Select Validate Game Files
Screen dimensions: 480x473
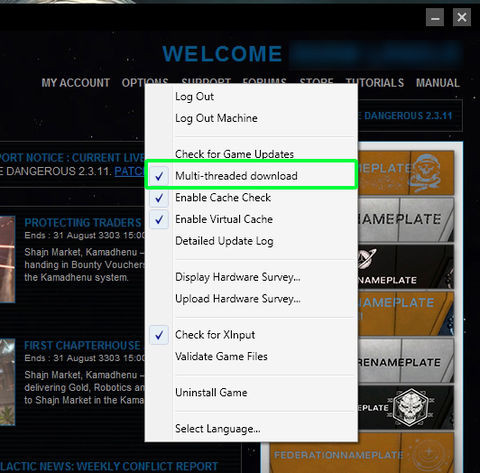(251, 356)
